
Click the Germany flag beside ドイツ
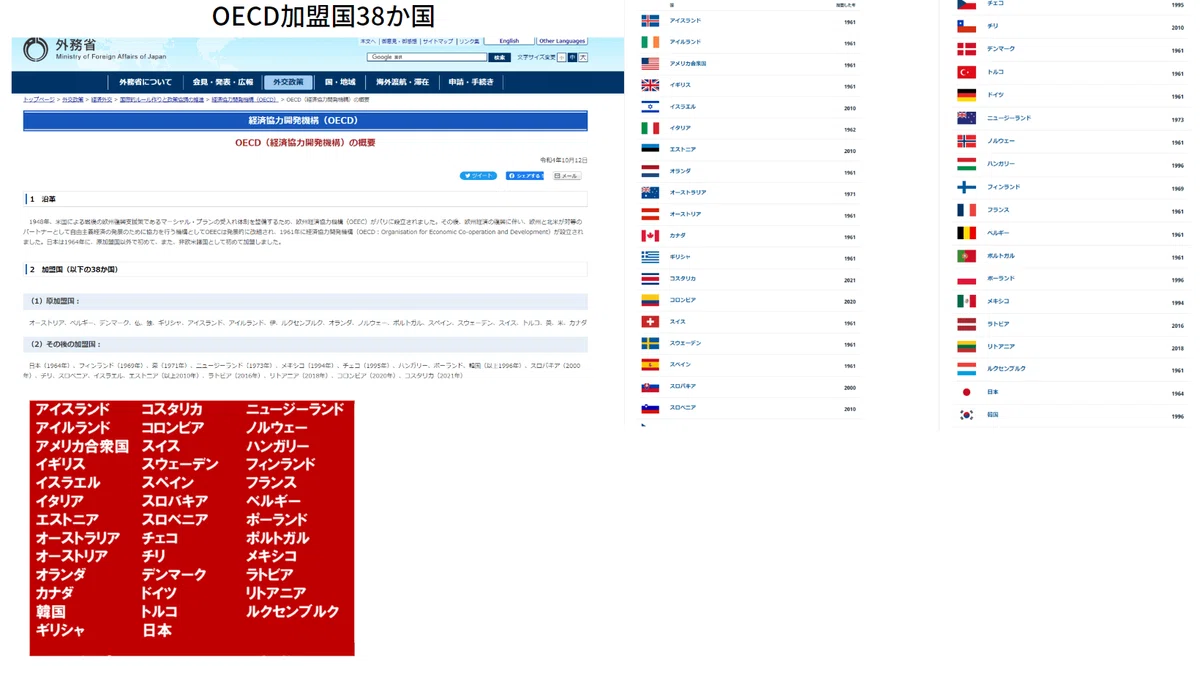[x=966, y=95]
